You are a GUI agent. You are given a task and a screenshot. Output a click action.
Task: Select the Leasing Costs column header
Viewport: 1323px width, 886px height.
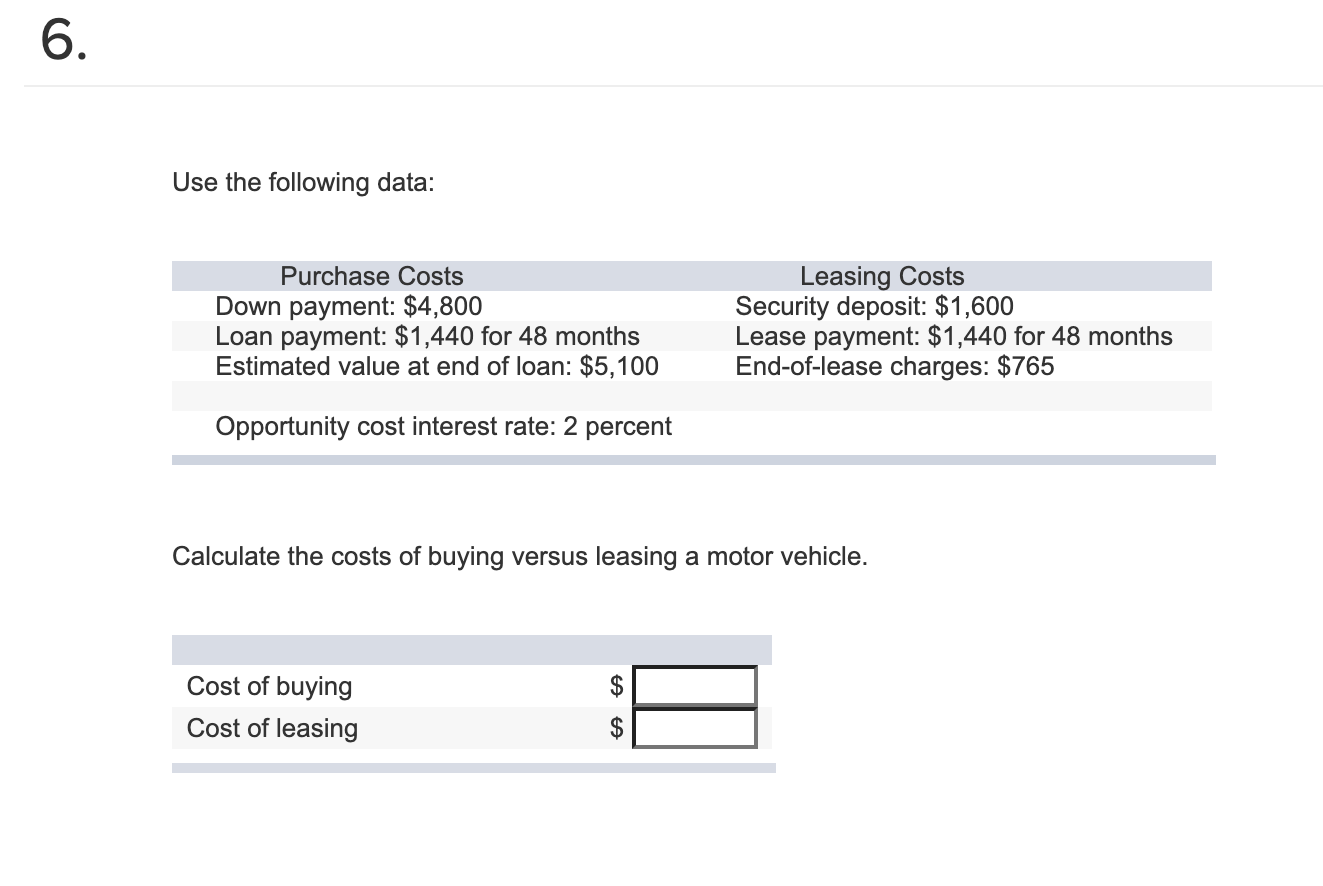pyautogui.click(x=881, y=276)
